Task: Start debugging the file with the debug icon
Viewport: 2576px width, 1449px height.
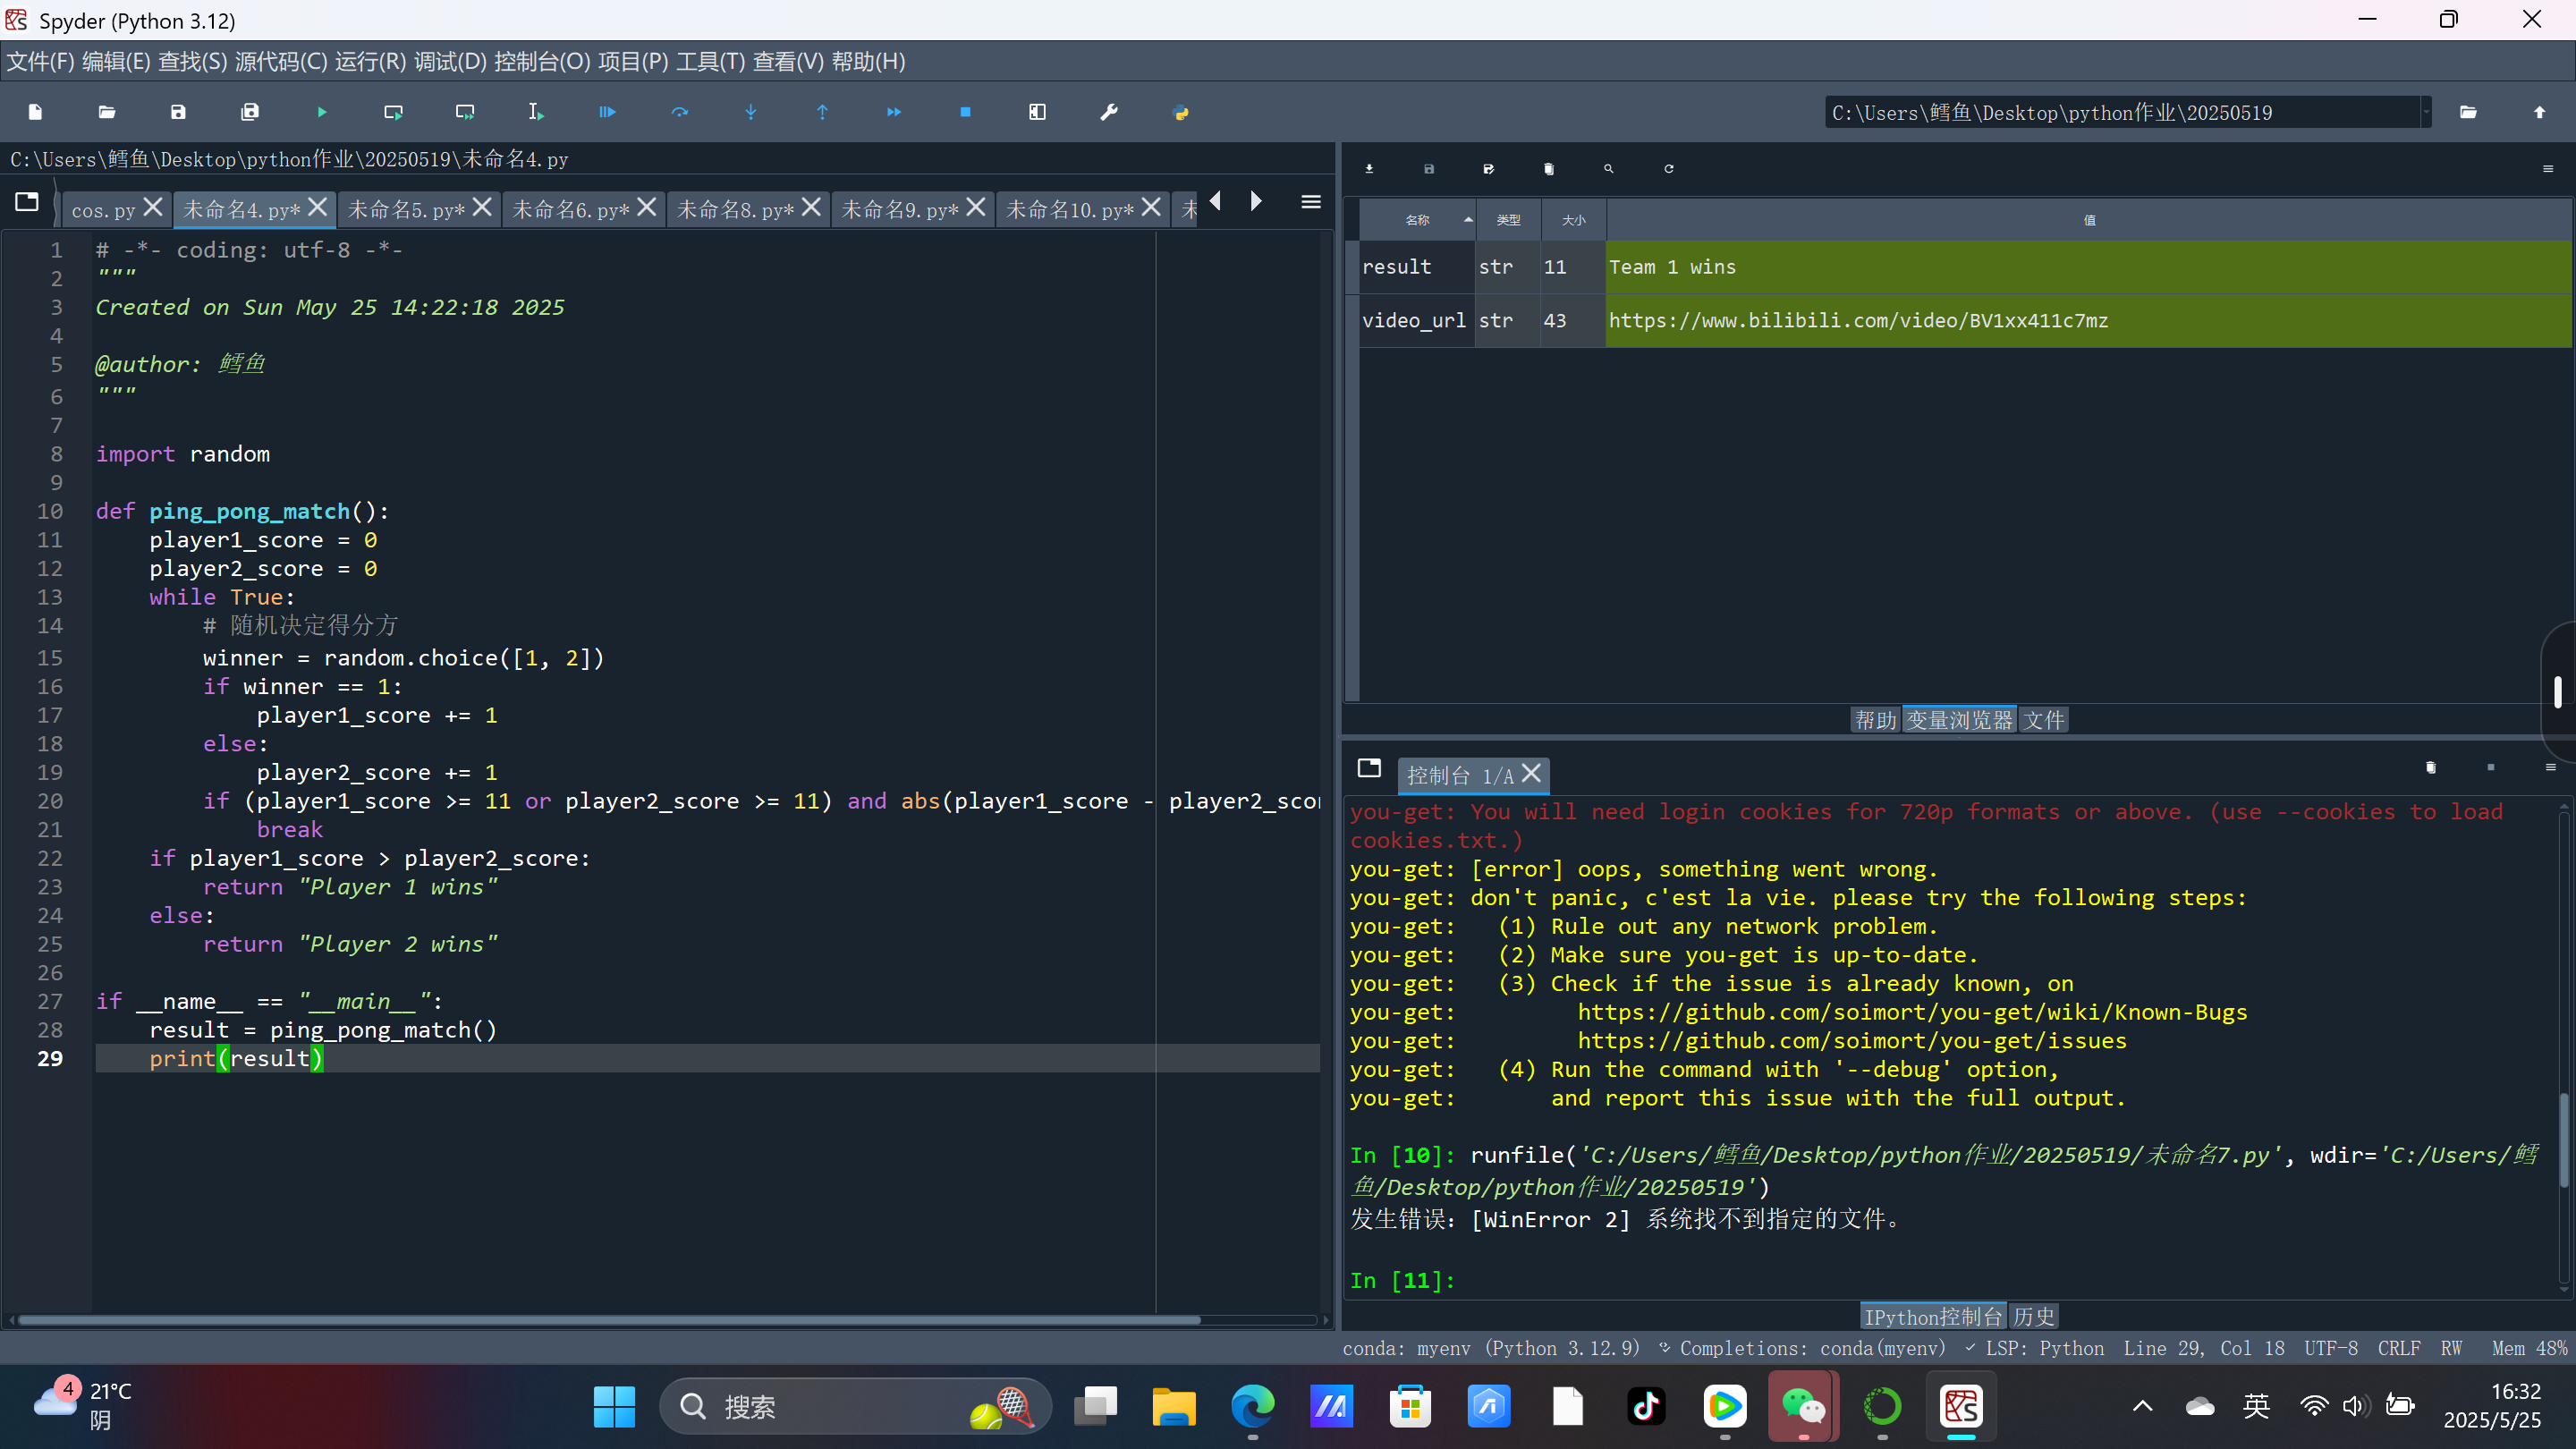Action: [607, 112]
